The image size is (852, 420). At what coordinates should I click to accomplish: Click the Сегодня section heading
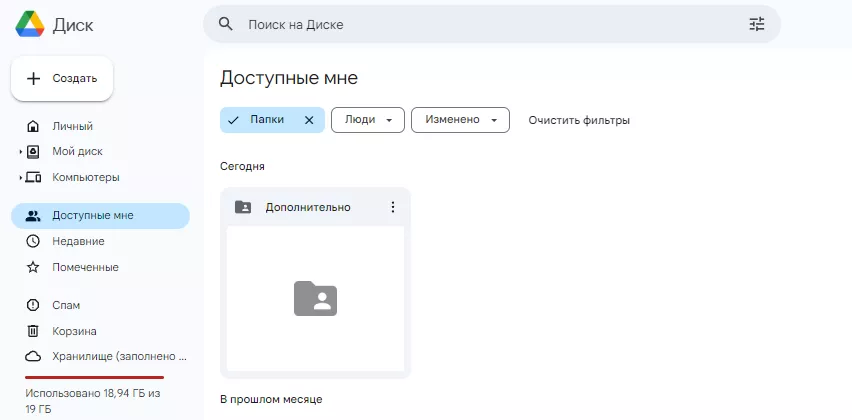pos(242,166)
